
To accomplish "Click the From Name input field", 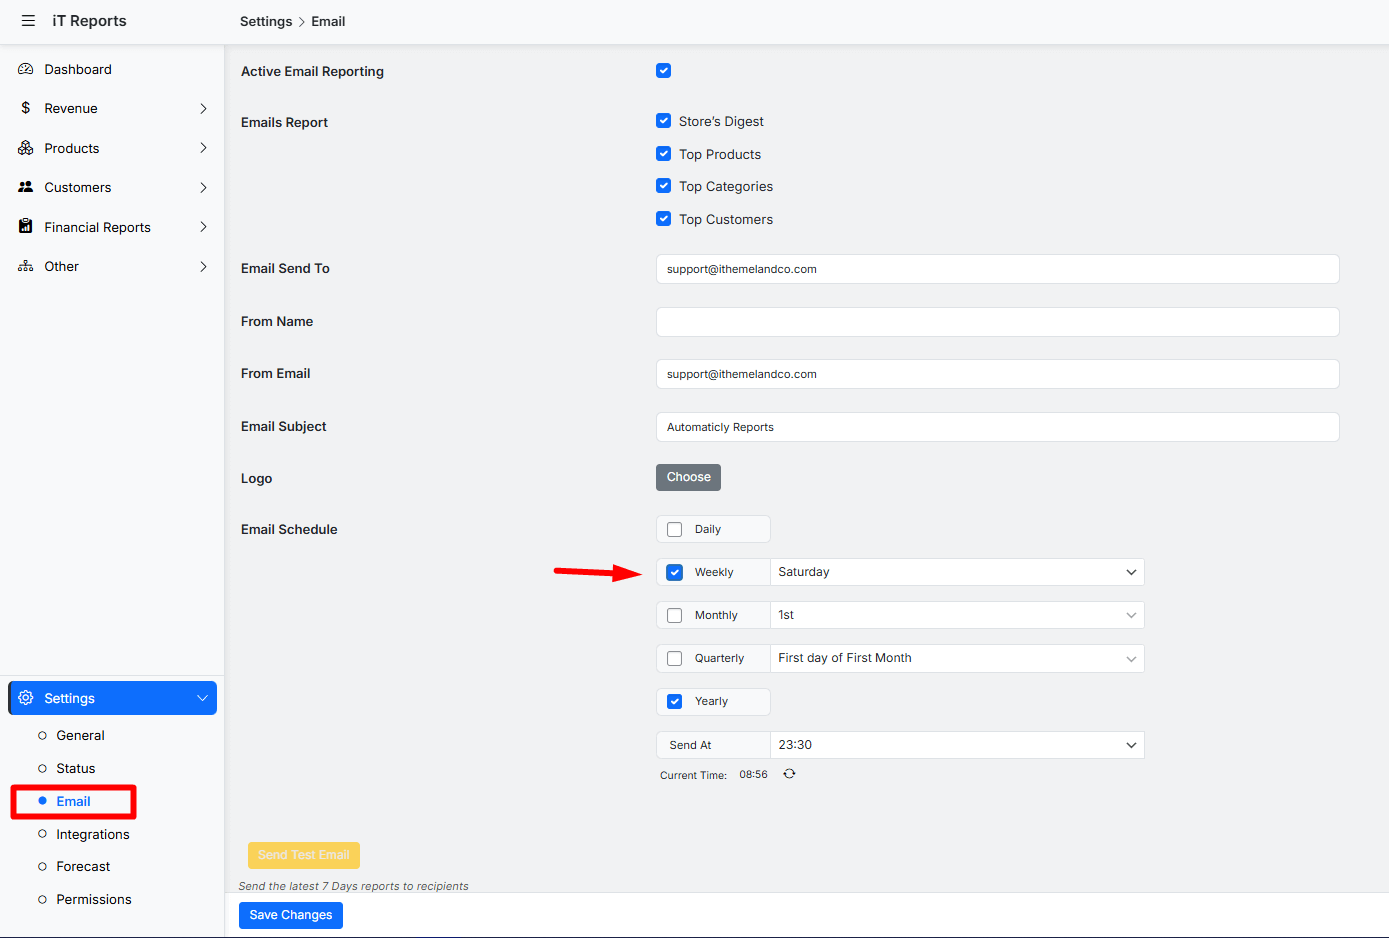I will 997,322.
